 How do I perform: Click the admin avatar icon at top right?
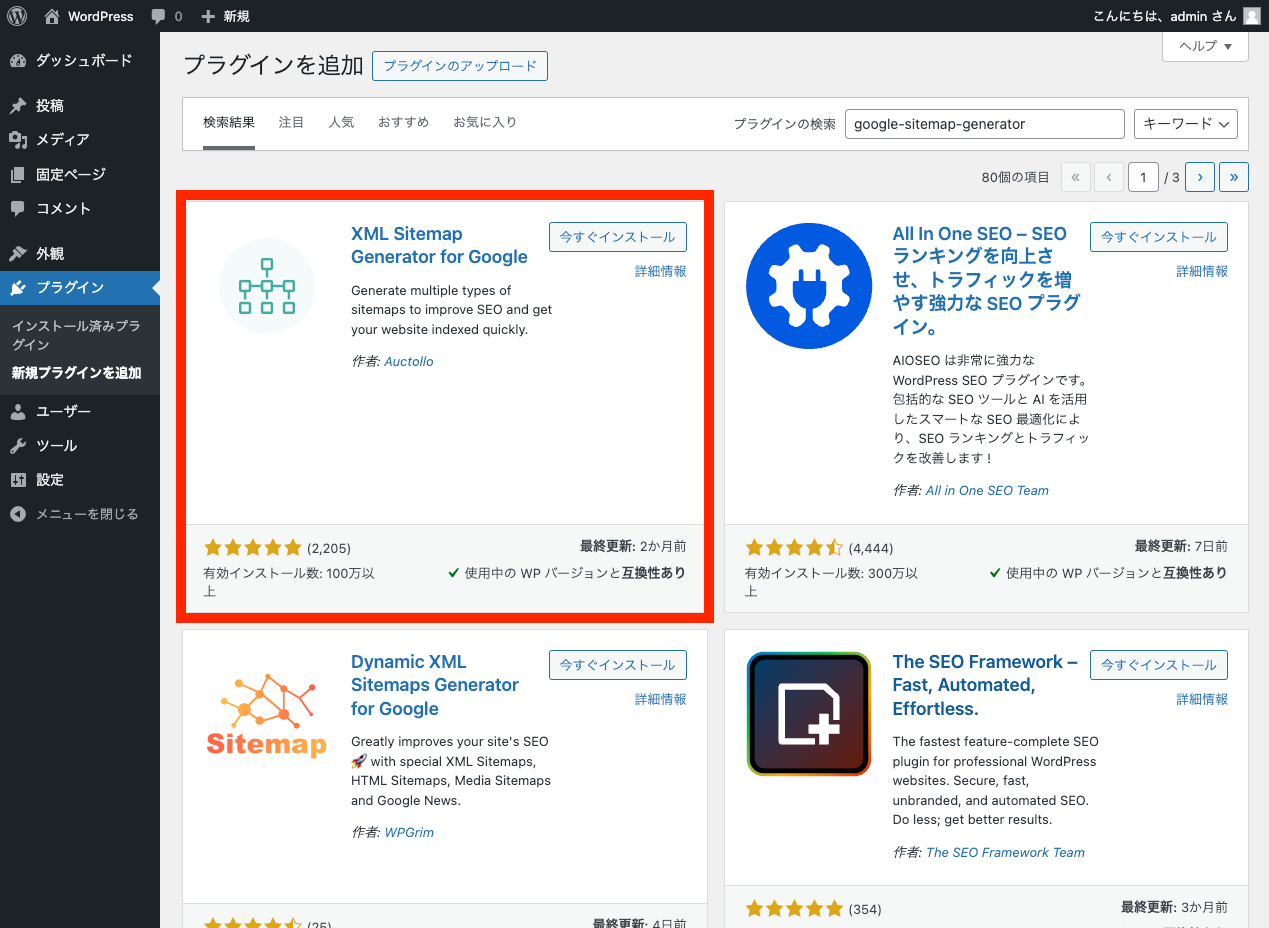pos(1251,16)
